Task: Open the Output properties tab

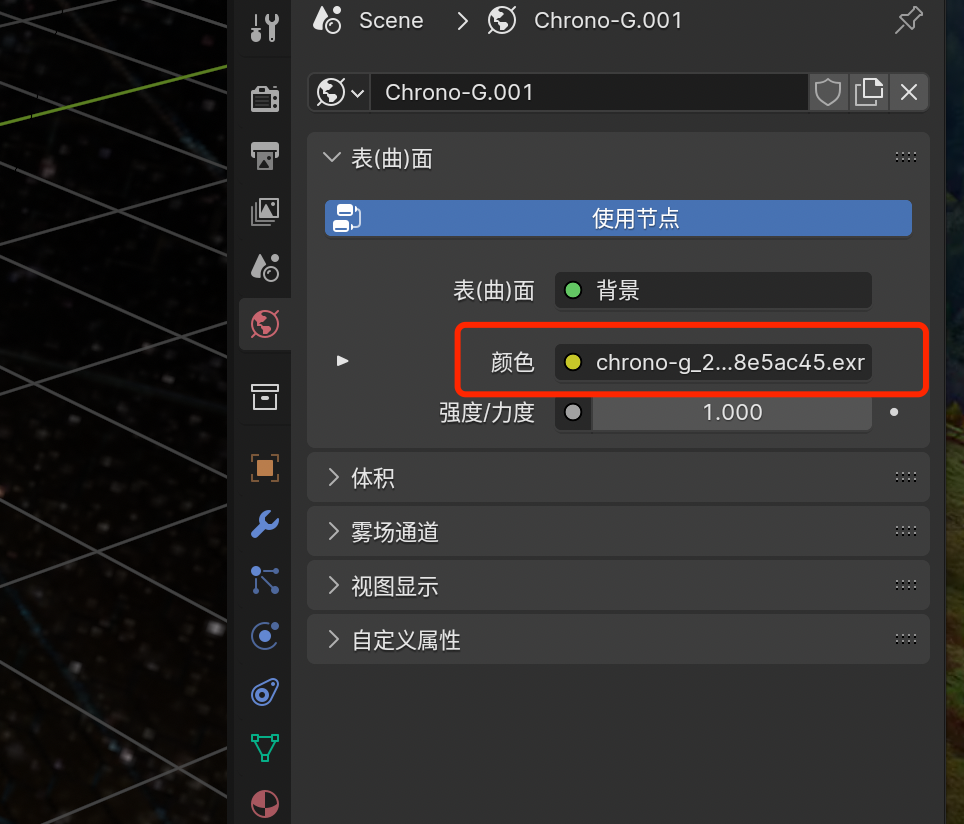Action: pyautogui.click(x=265, y=155)
